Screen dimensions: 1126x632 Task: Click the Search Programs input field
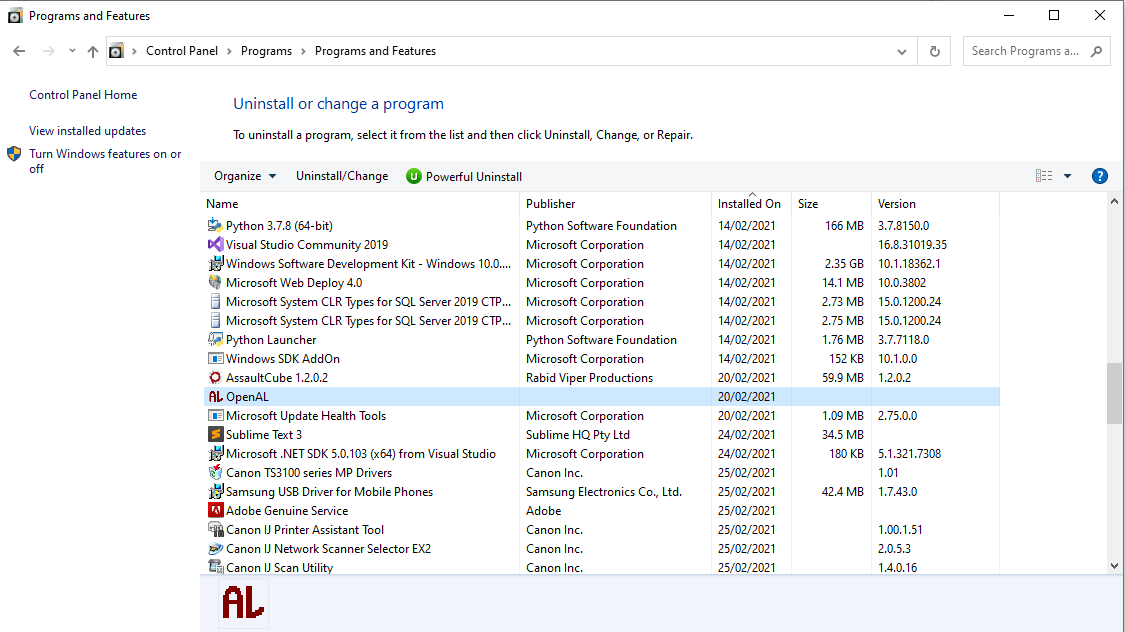point(1025,51)
